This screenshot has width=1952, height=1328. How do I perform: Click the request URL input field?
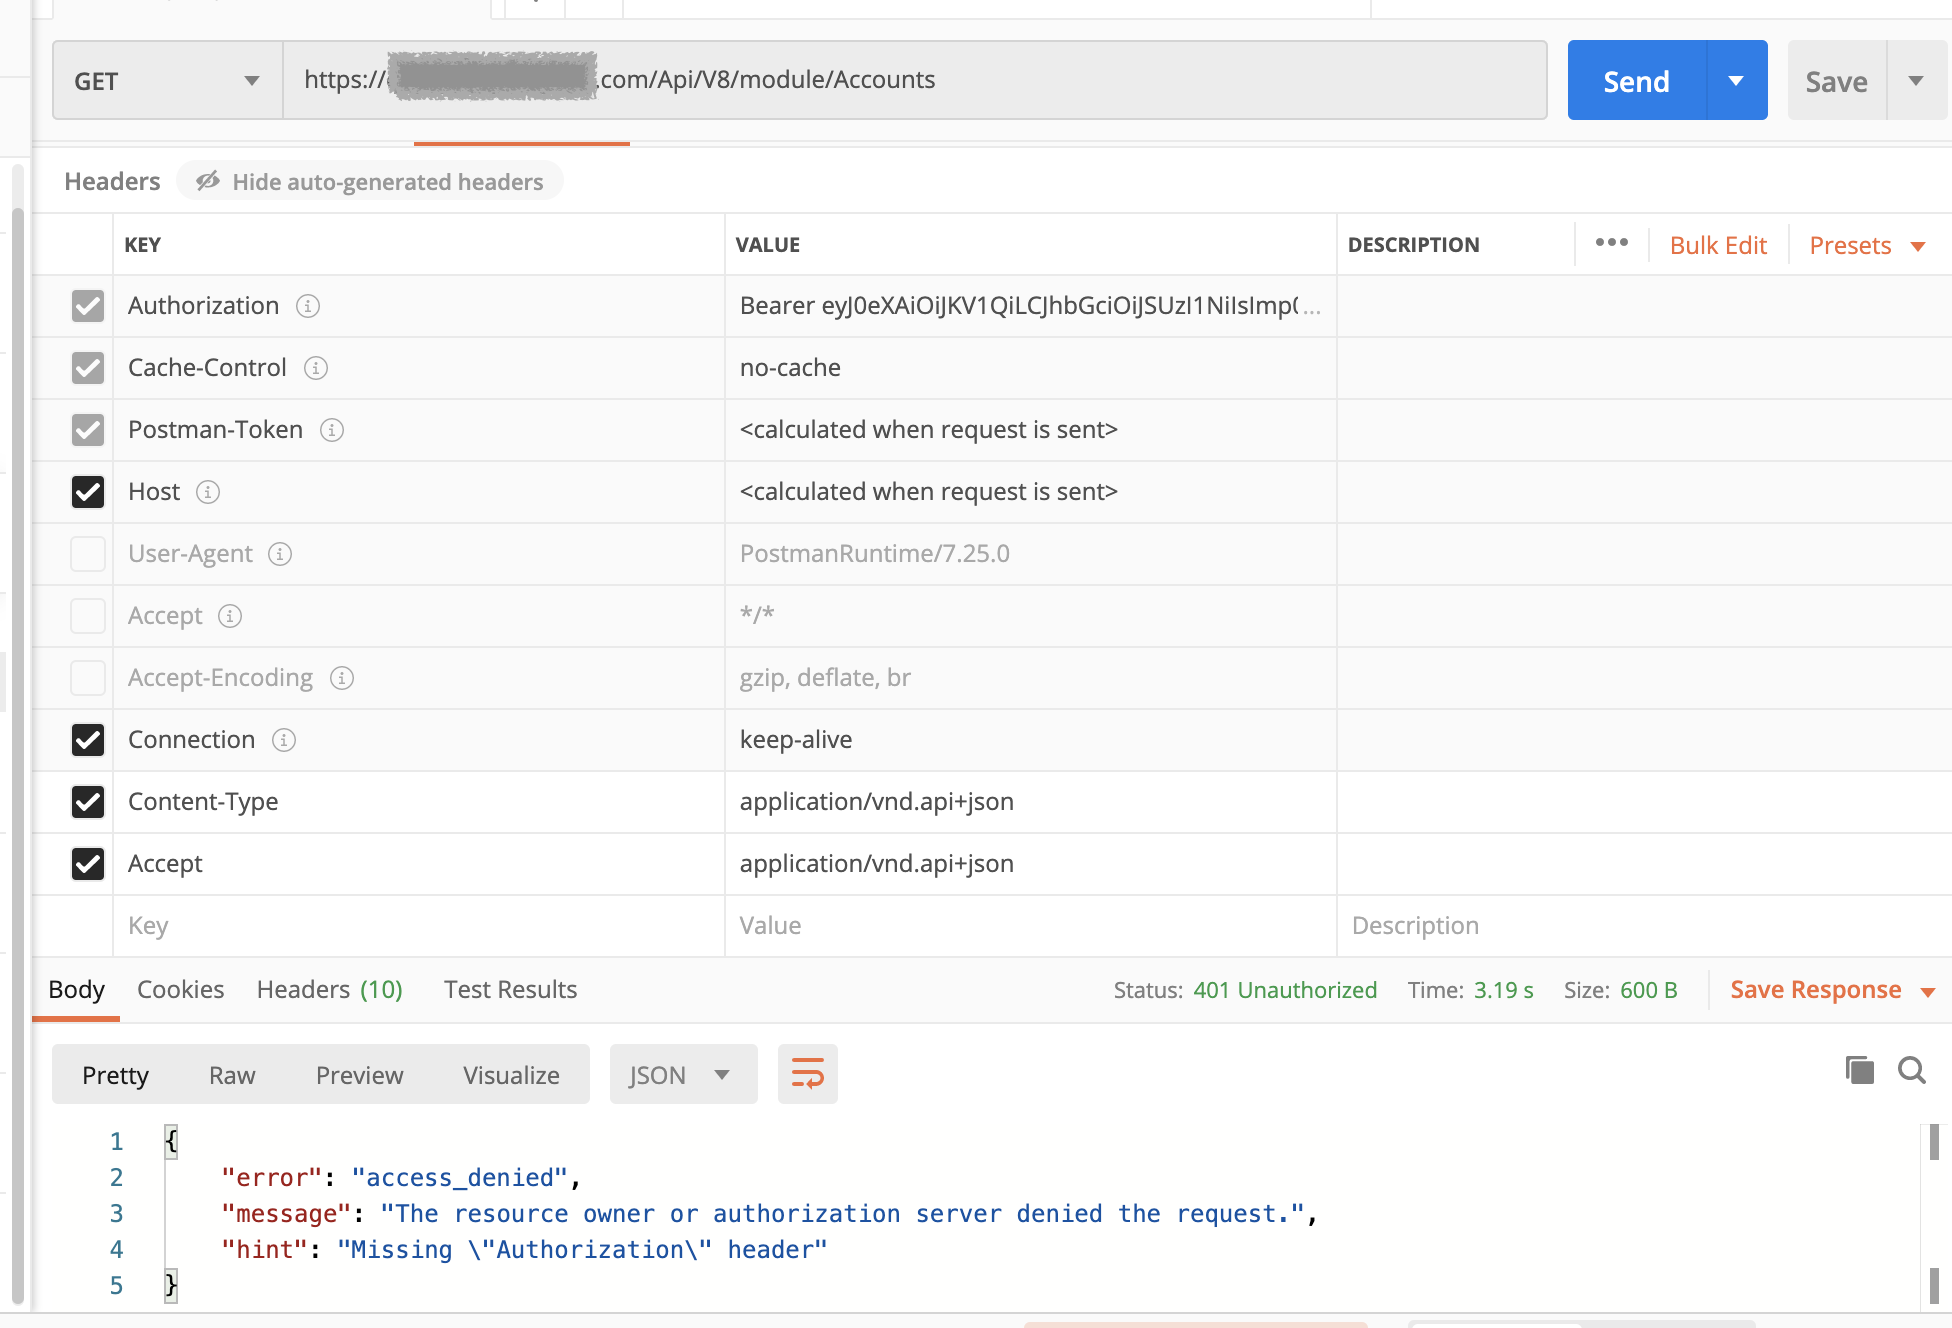(915, 80)
